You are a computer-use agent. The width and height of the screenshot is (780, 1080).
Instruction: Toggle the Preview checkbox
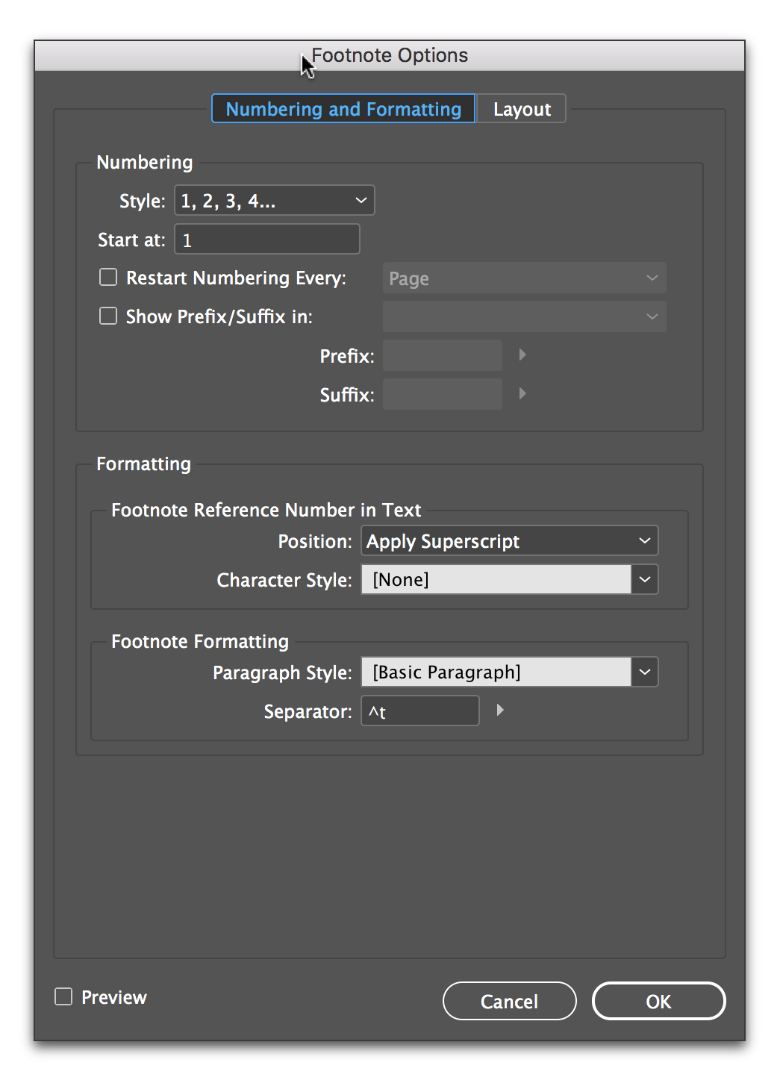click(x=62, y=996)
